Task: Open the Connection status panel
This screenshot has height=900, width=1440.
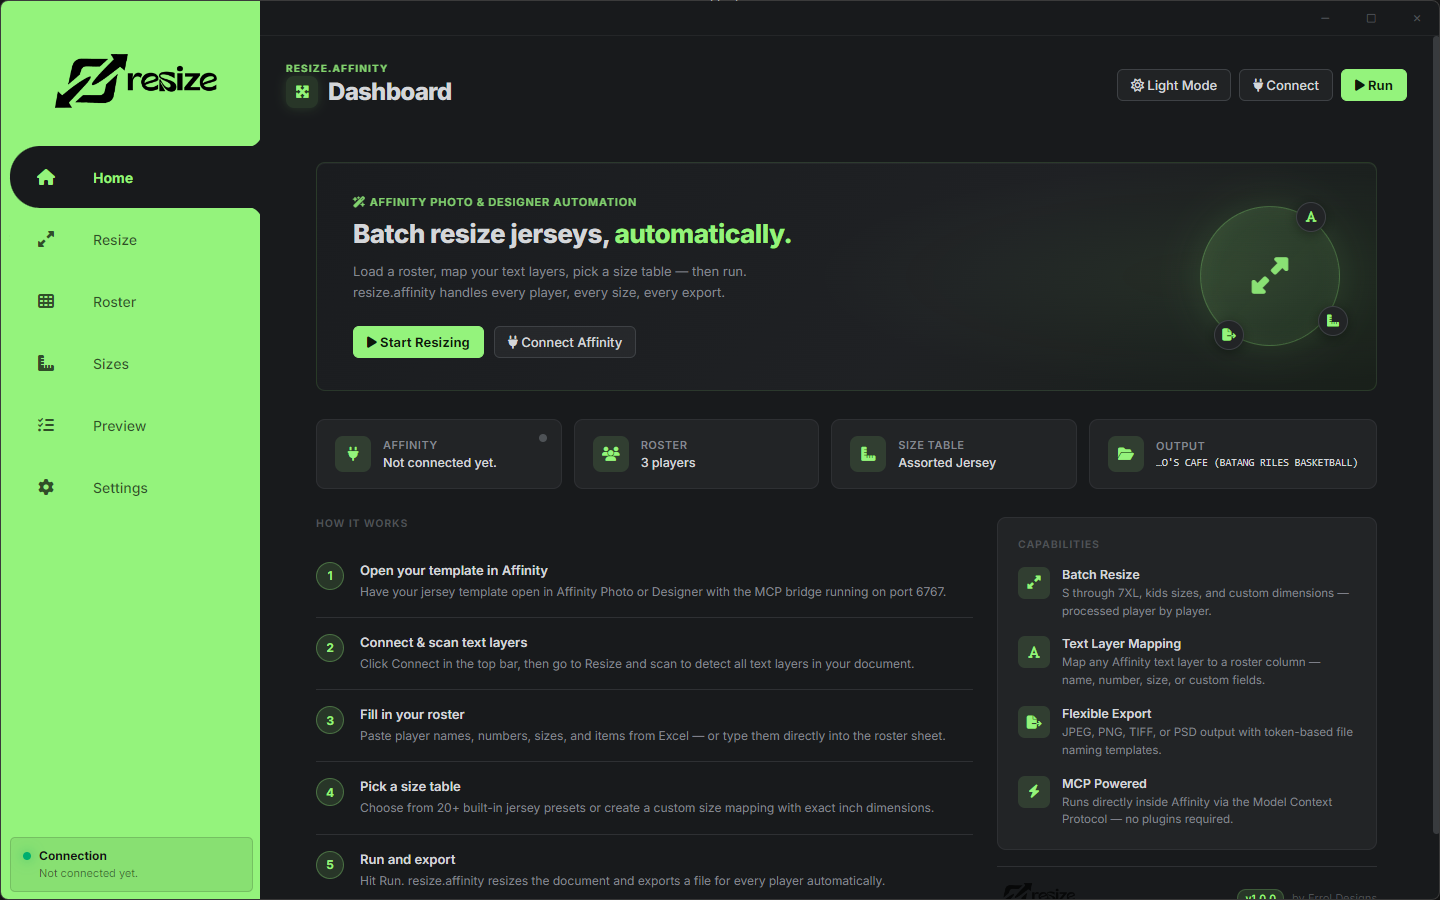Action: tap(131, 864)
